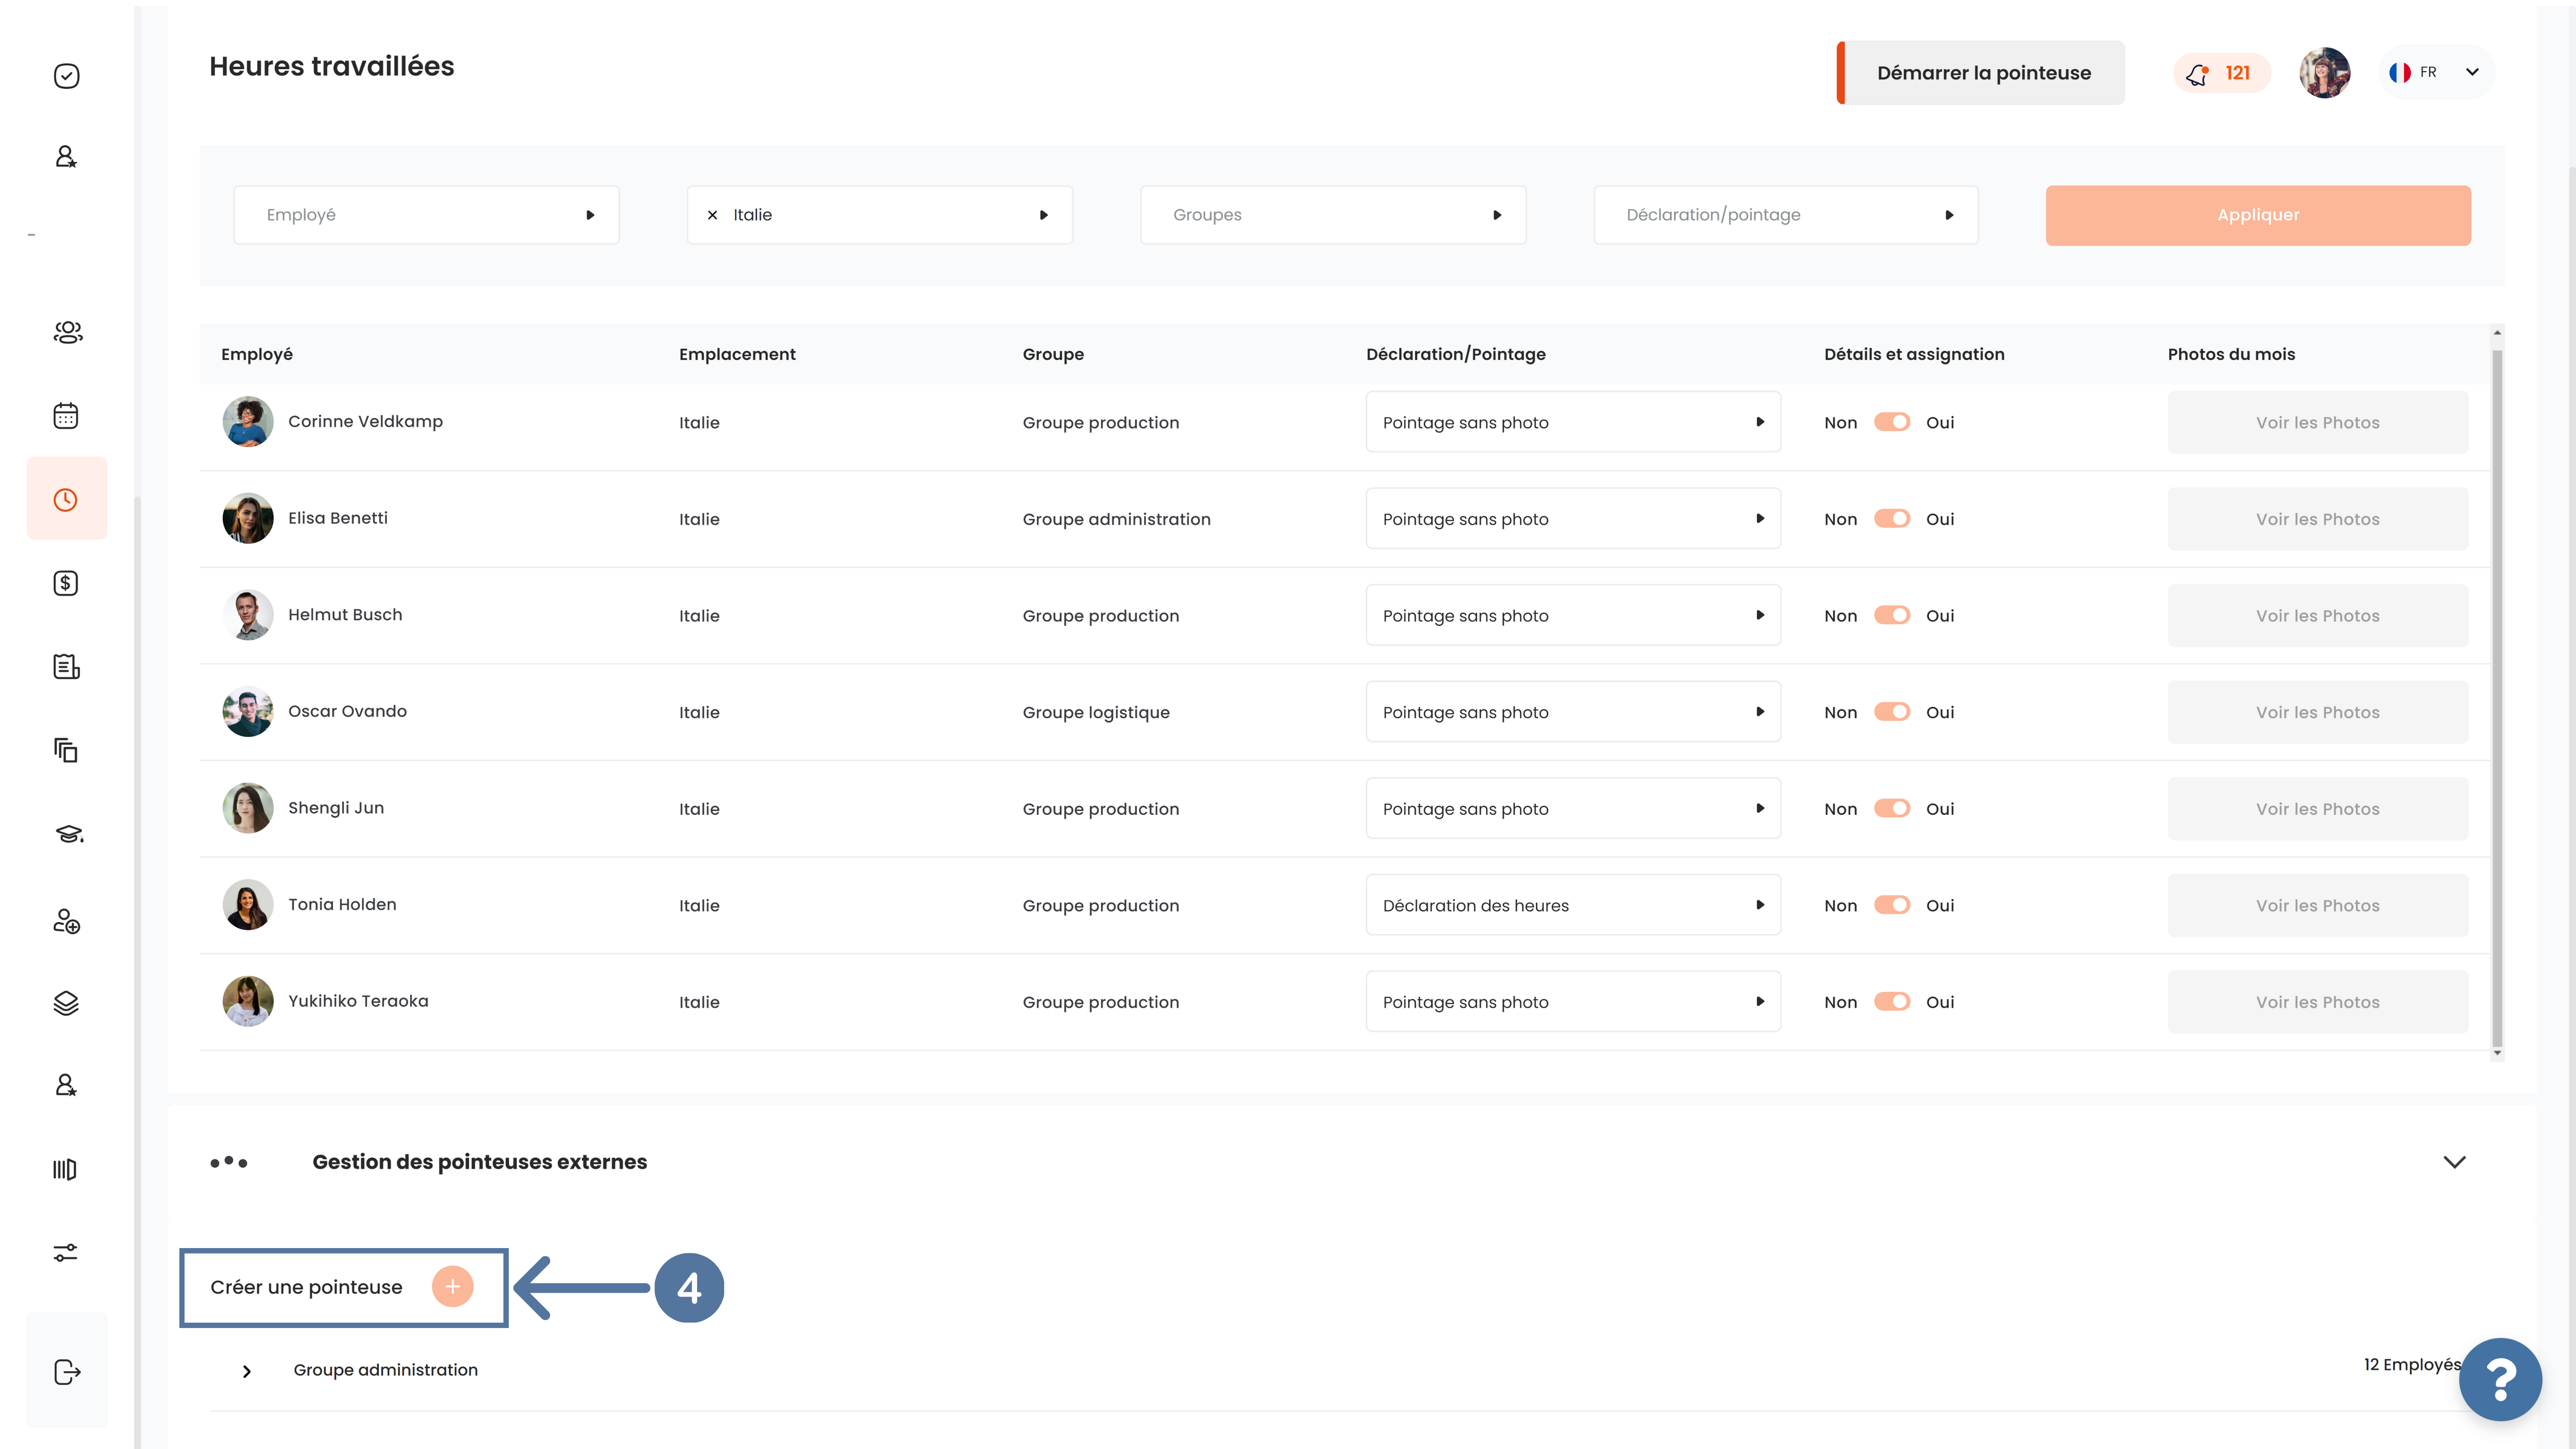2576x1449 pixels.
Task: Toggle details switch for Corinne Veldkamp
Action: tap(1892, 422)
